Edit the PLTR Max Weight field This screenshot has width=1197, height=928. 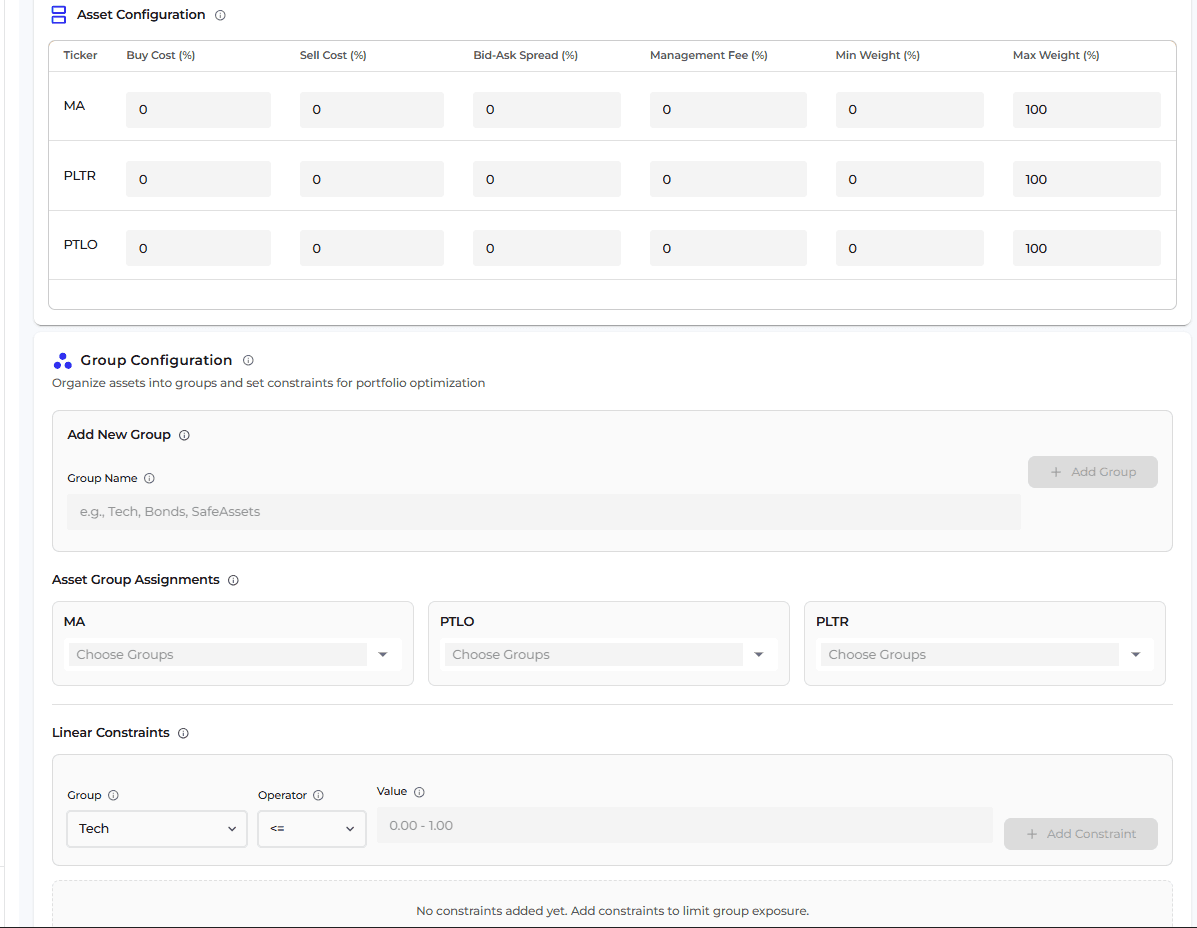tap(1086, 180)
